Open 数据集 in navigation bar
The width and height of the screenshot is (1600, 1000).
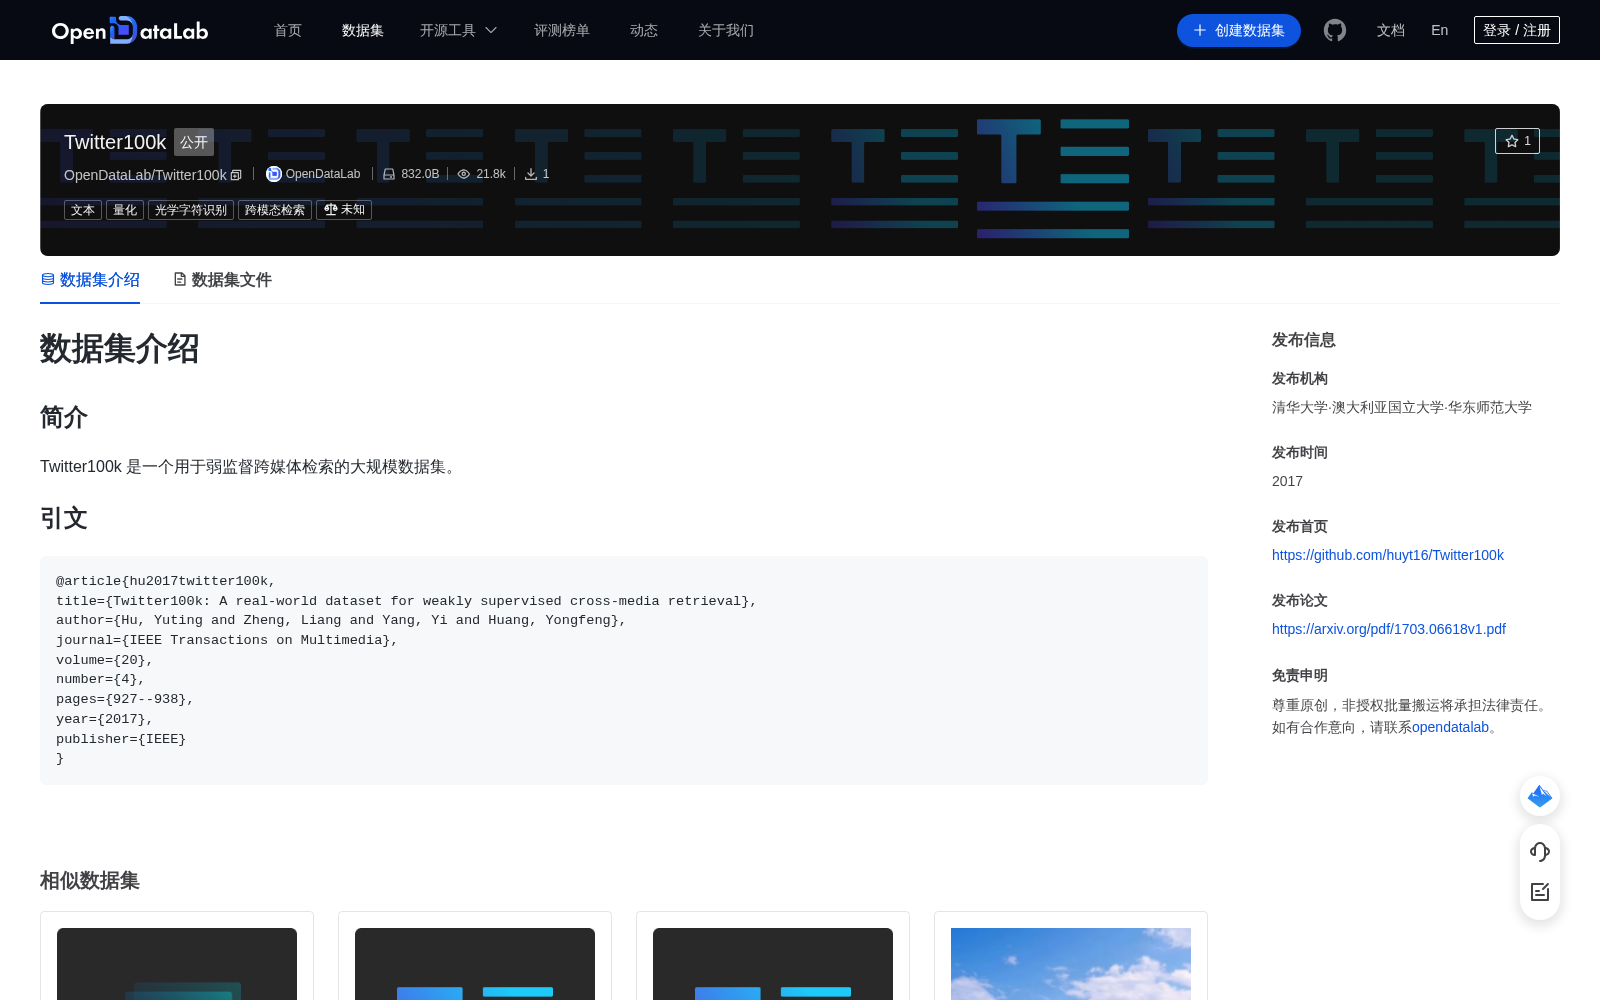(x=363, y=30)
